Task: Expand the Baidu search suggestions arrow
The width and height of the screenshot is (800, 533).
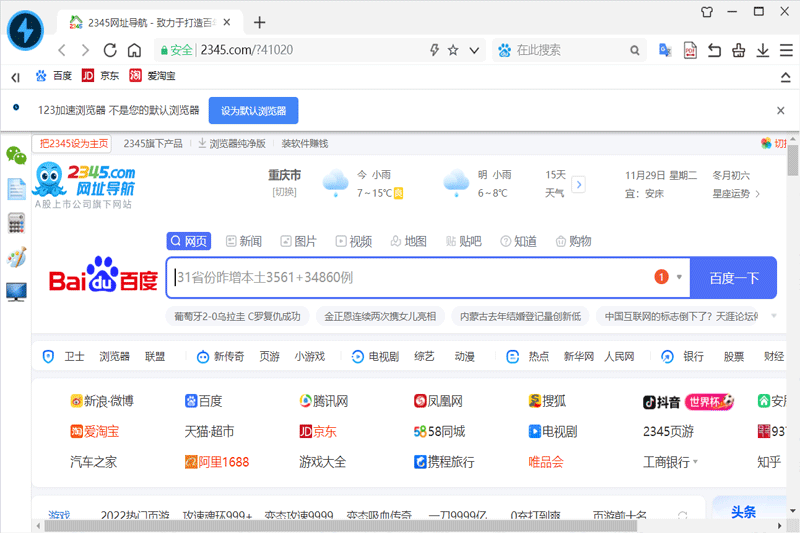Action: pyautogui.click(x=680, y=277)
